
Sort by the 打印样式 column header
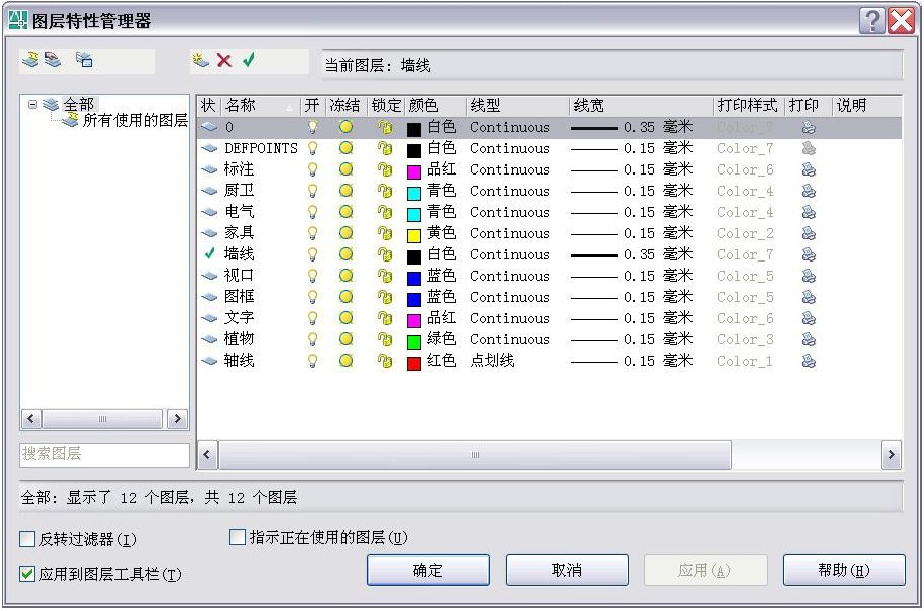coord(748,106)
